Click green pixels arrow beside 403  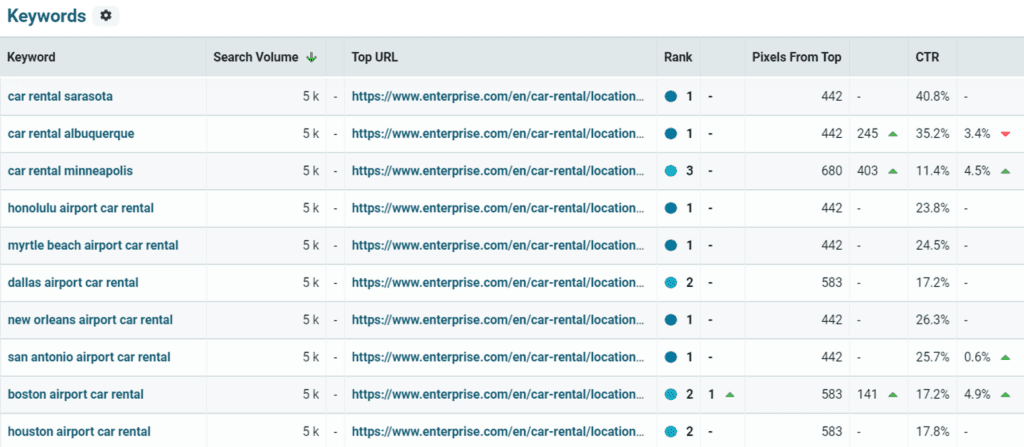(x=892, y=171)
